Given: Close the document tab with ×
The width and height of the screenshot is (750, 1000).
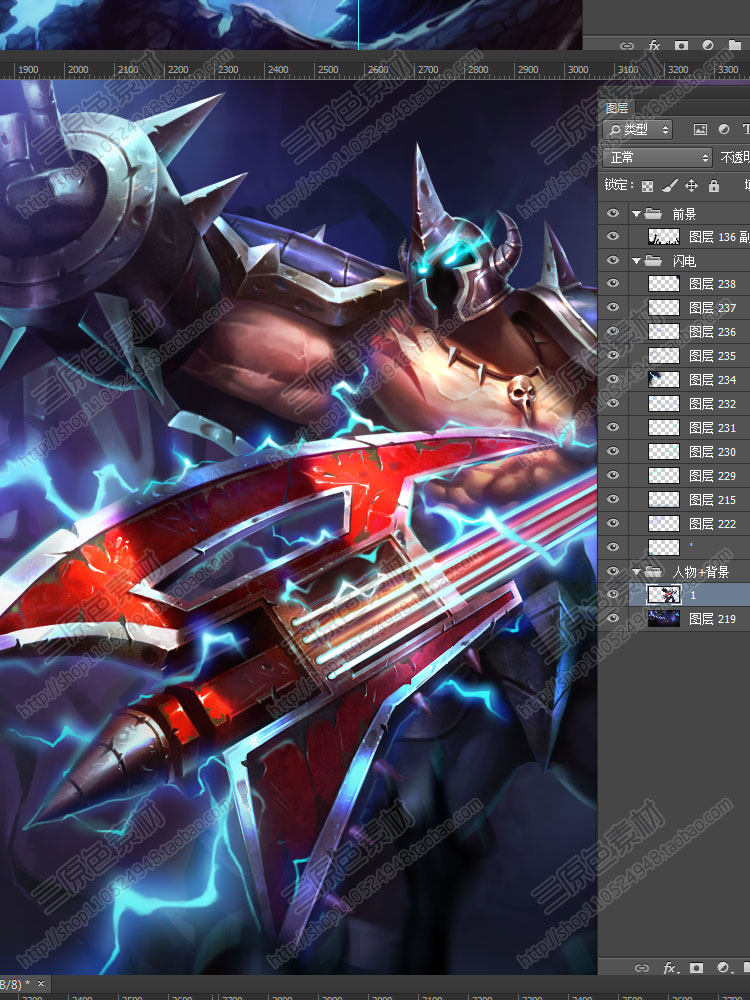Looking at the screenshot, I should (41, 983).
